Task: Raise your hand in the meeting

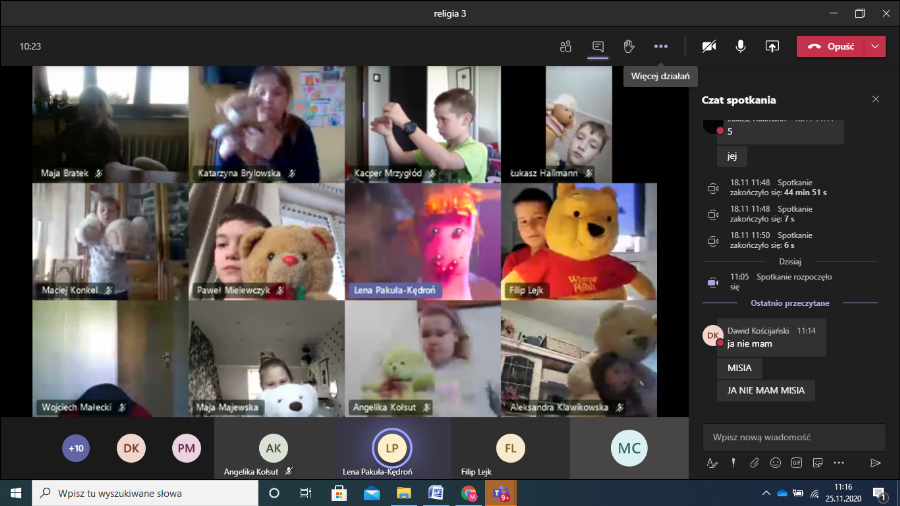Action: 629,46
